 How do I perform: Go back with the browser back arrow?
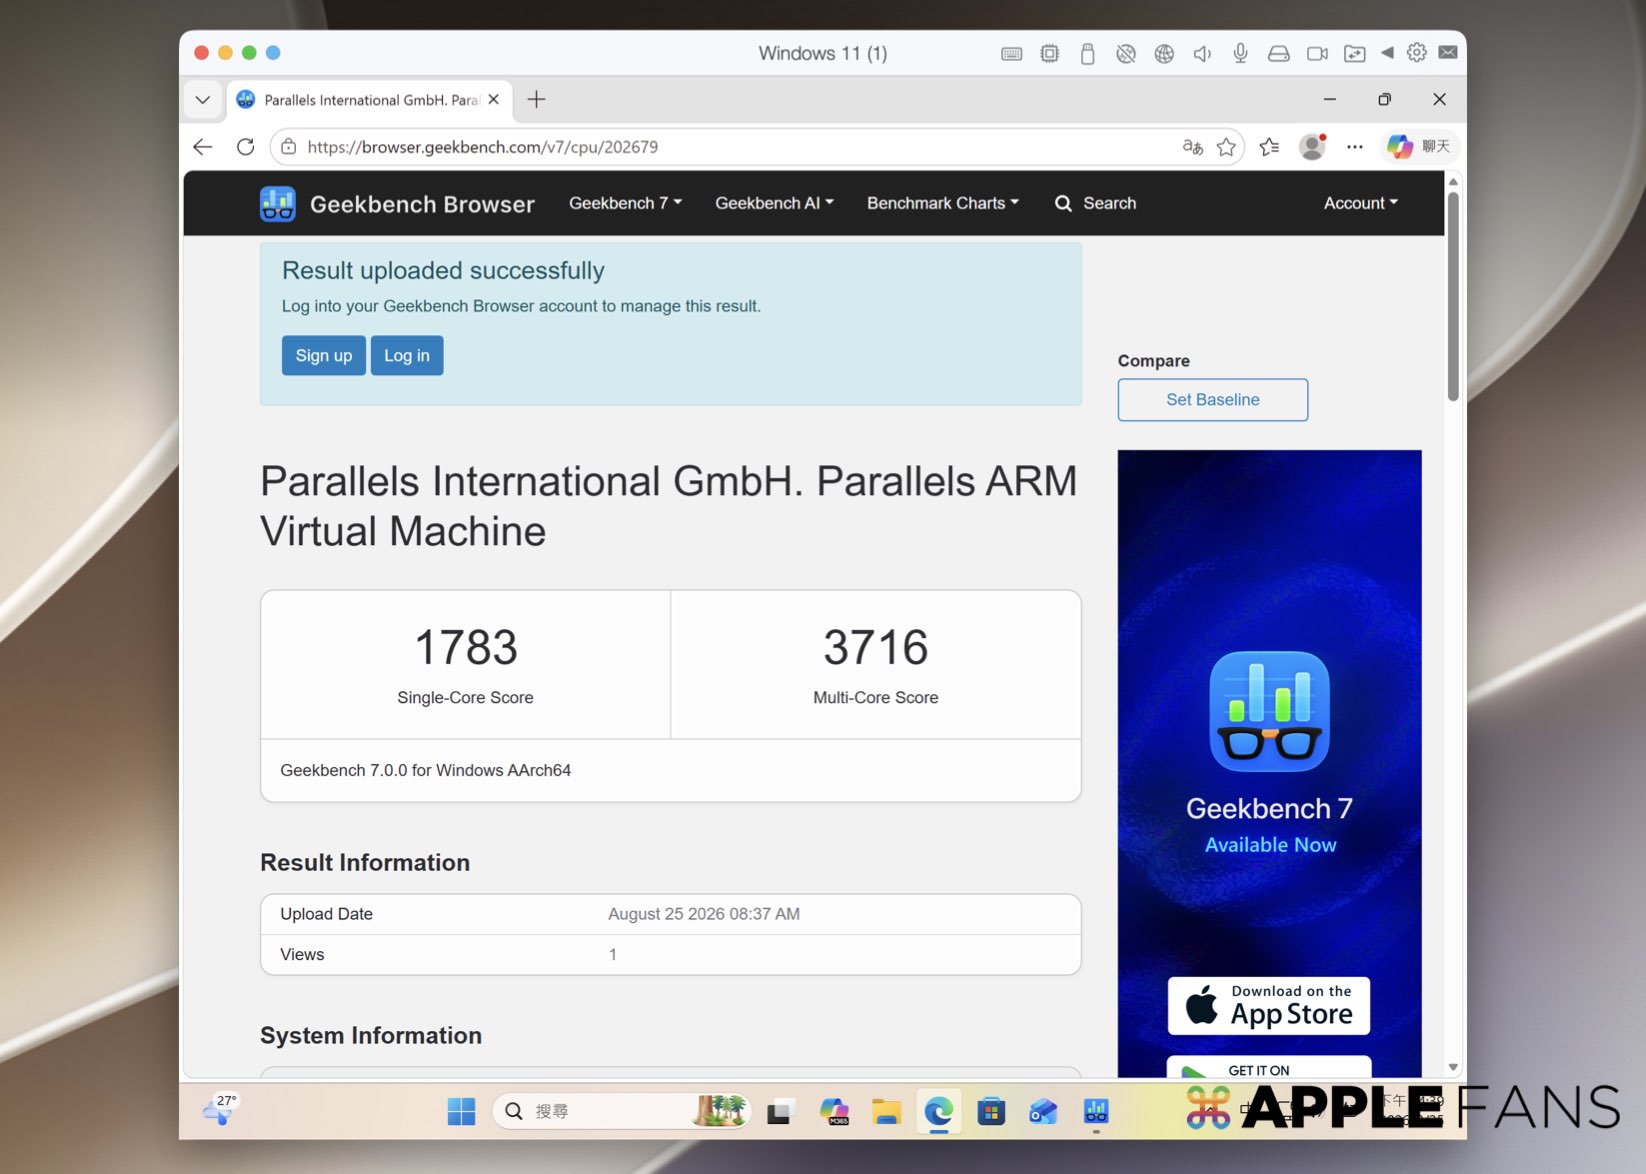[203, 147]
